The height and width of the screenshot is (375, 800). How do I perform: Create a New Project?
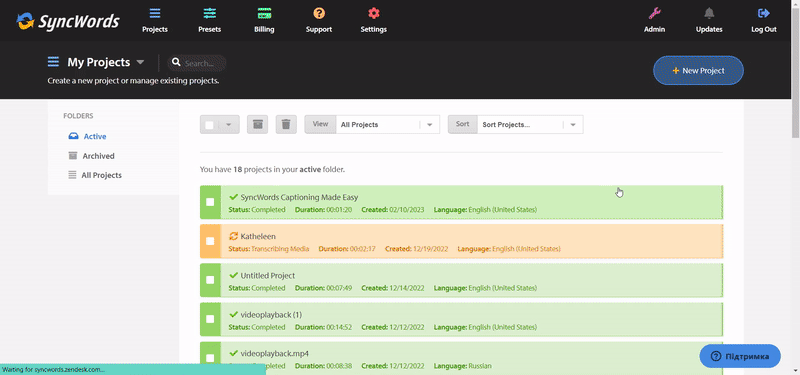coord(698,70)
